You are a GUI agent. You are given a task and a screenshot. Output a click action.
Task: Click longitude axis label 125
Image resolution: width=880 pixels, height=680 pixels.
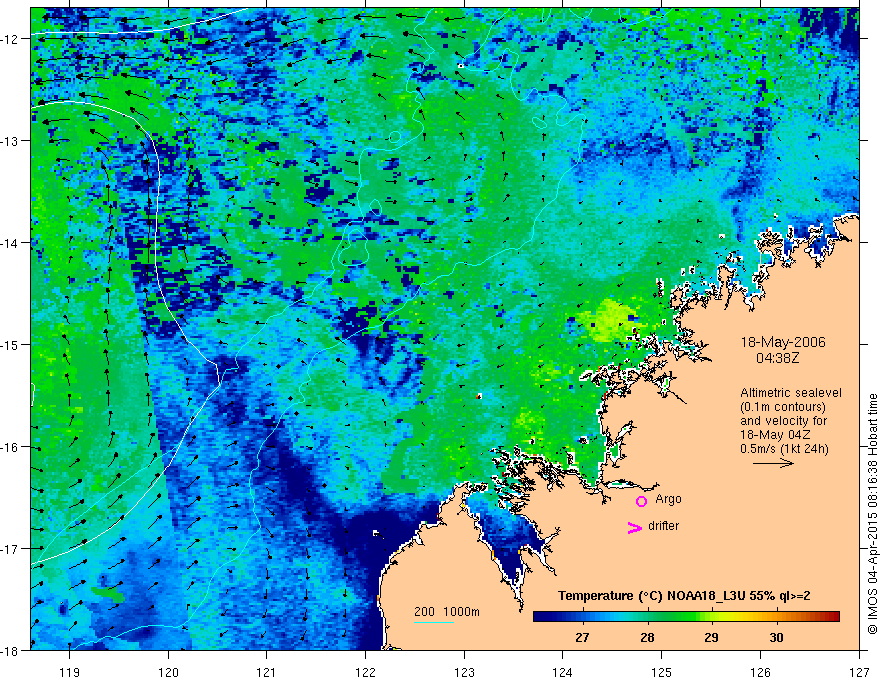[661, 672]
